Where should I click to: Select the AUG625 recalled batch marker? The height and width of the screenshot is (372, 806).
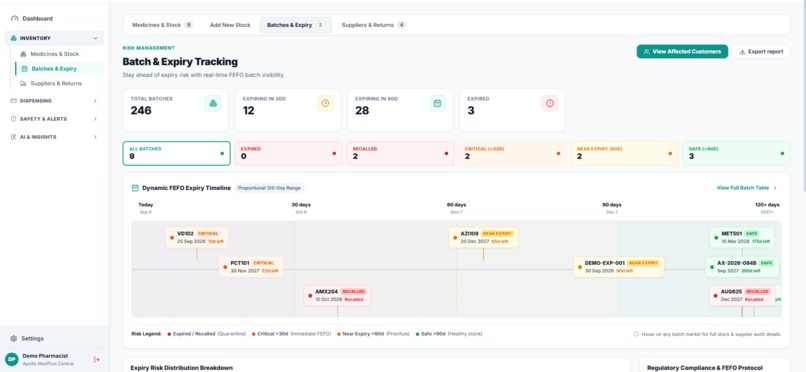click(742, 295)
